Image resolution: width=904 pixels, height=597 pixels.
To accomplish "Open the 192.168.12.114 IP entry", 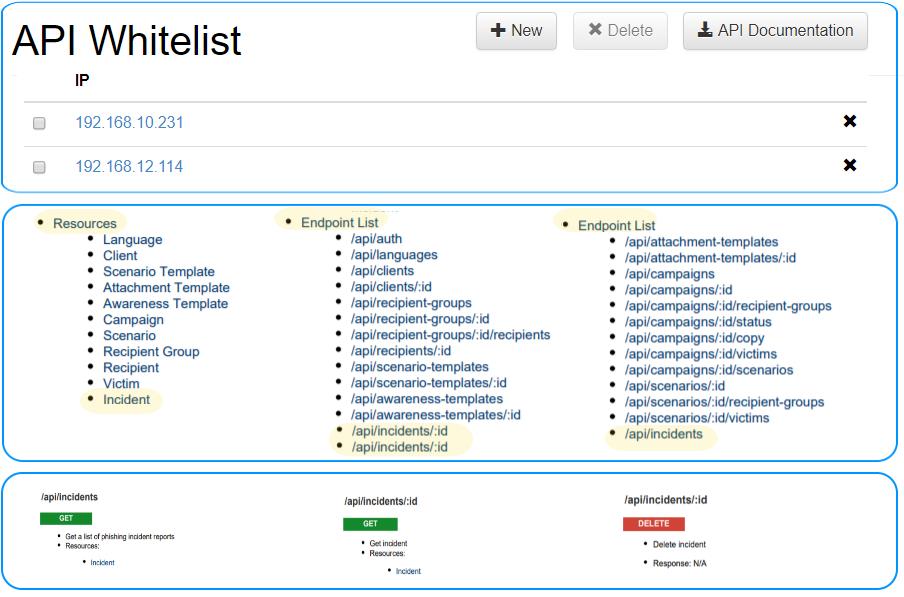I will [129, 167].
